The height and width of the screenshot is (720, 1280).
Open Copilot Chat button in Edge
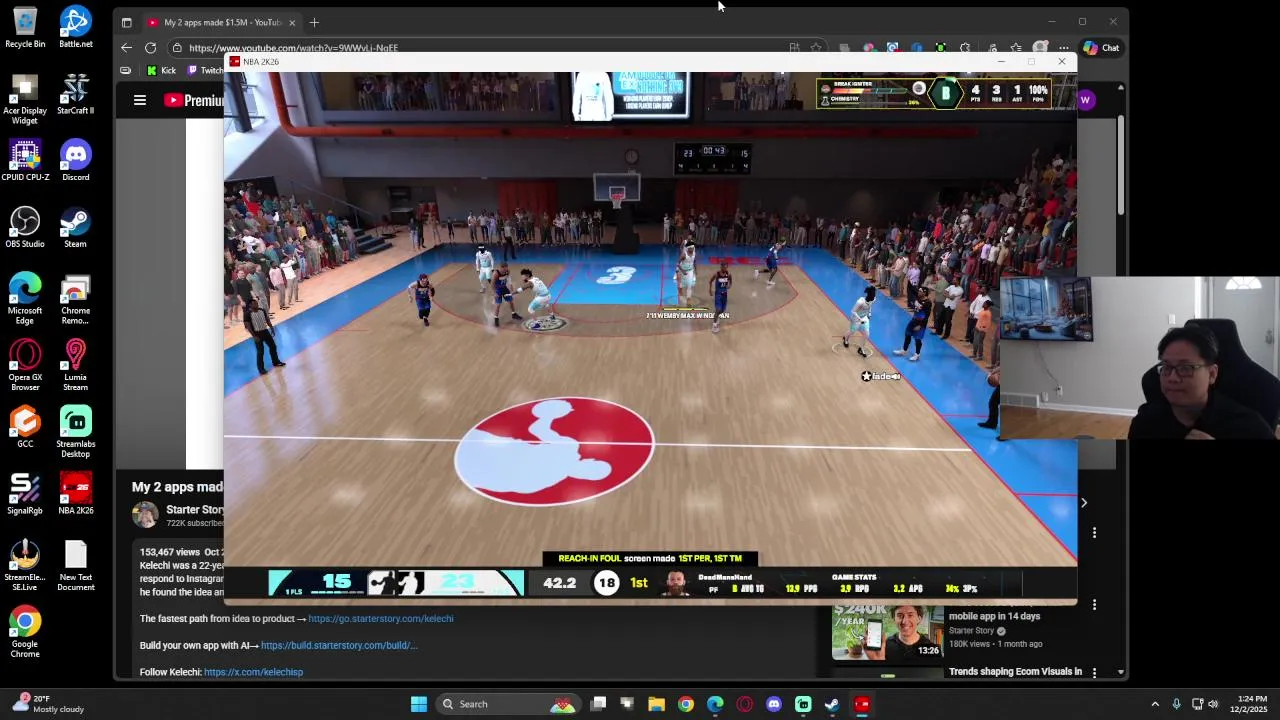[1100, 47]
